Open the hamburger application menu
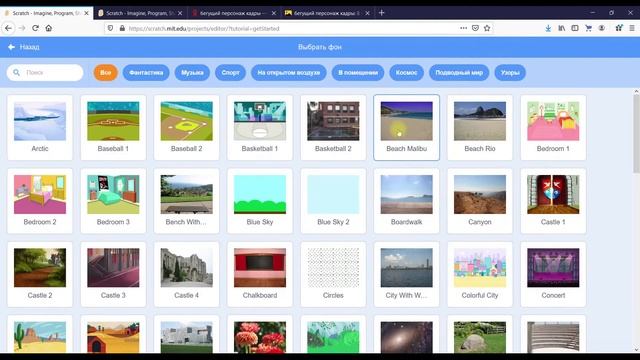640x360 pixels. (x=632, y=28)
